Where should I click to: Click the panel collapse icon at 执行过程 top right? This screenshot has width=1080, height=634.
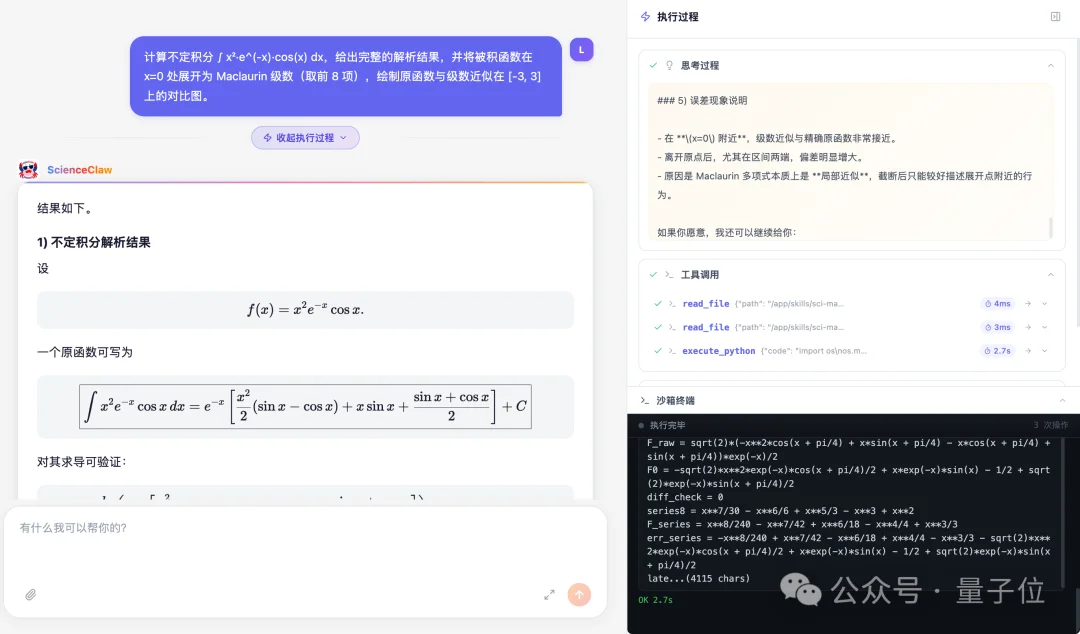pos(1055,17)
